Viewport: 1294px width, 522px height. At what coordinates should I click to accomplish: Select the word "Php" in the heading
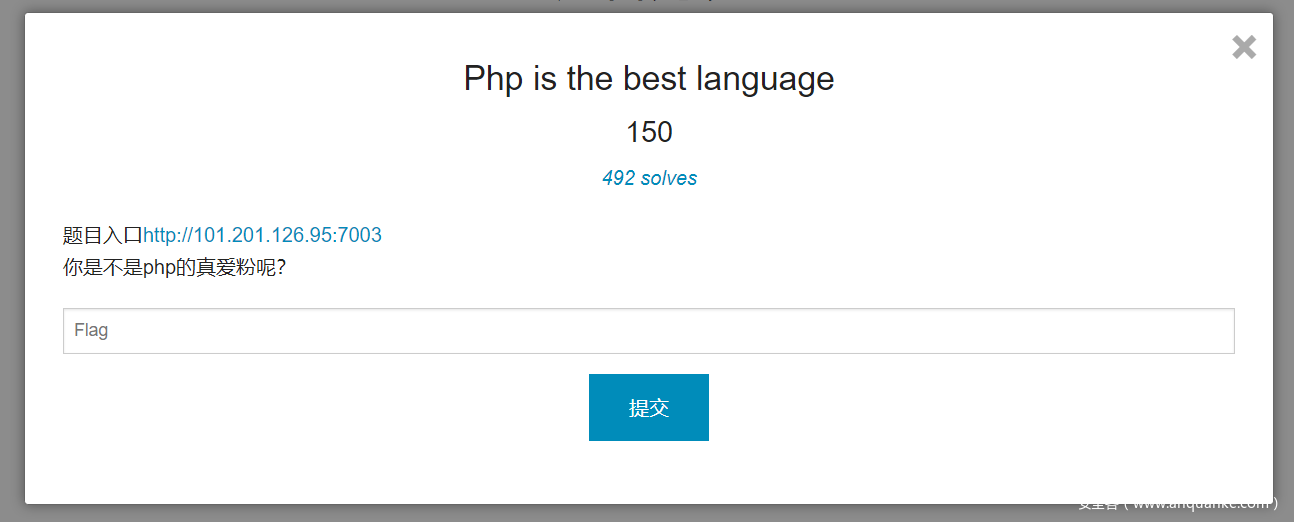pyautogui.click(x=493, y=78)
